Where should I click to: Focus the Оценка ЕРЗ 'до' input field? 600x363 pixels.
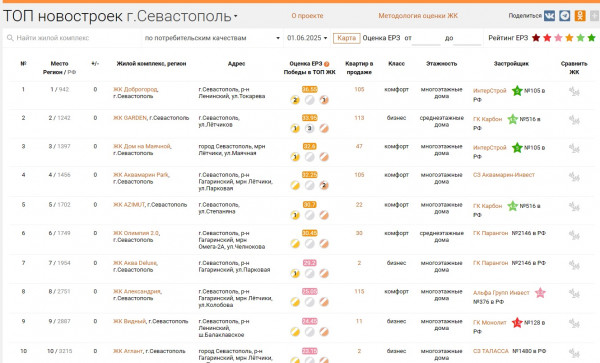tap(467, 38)
